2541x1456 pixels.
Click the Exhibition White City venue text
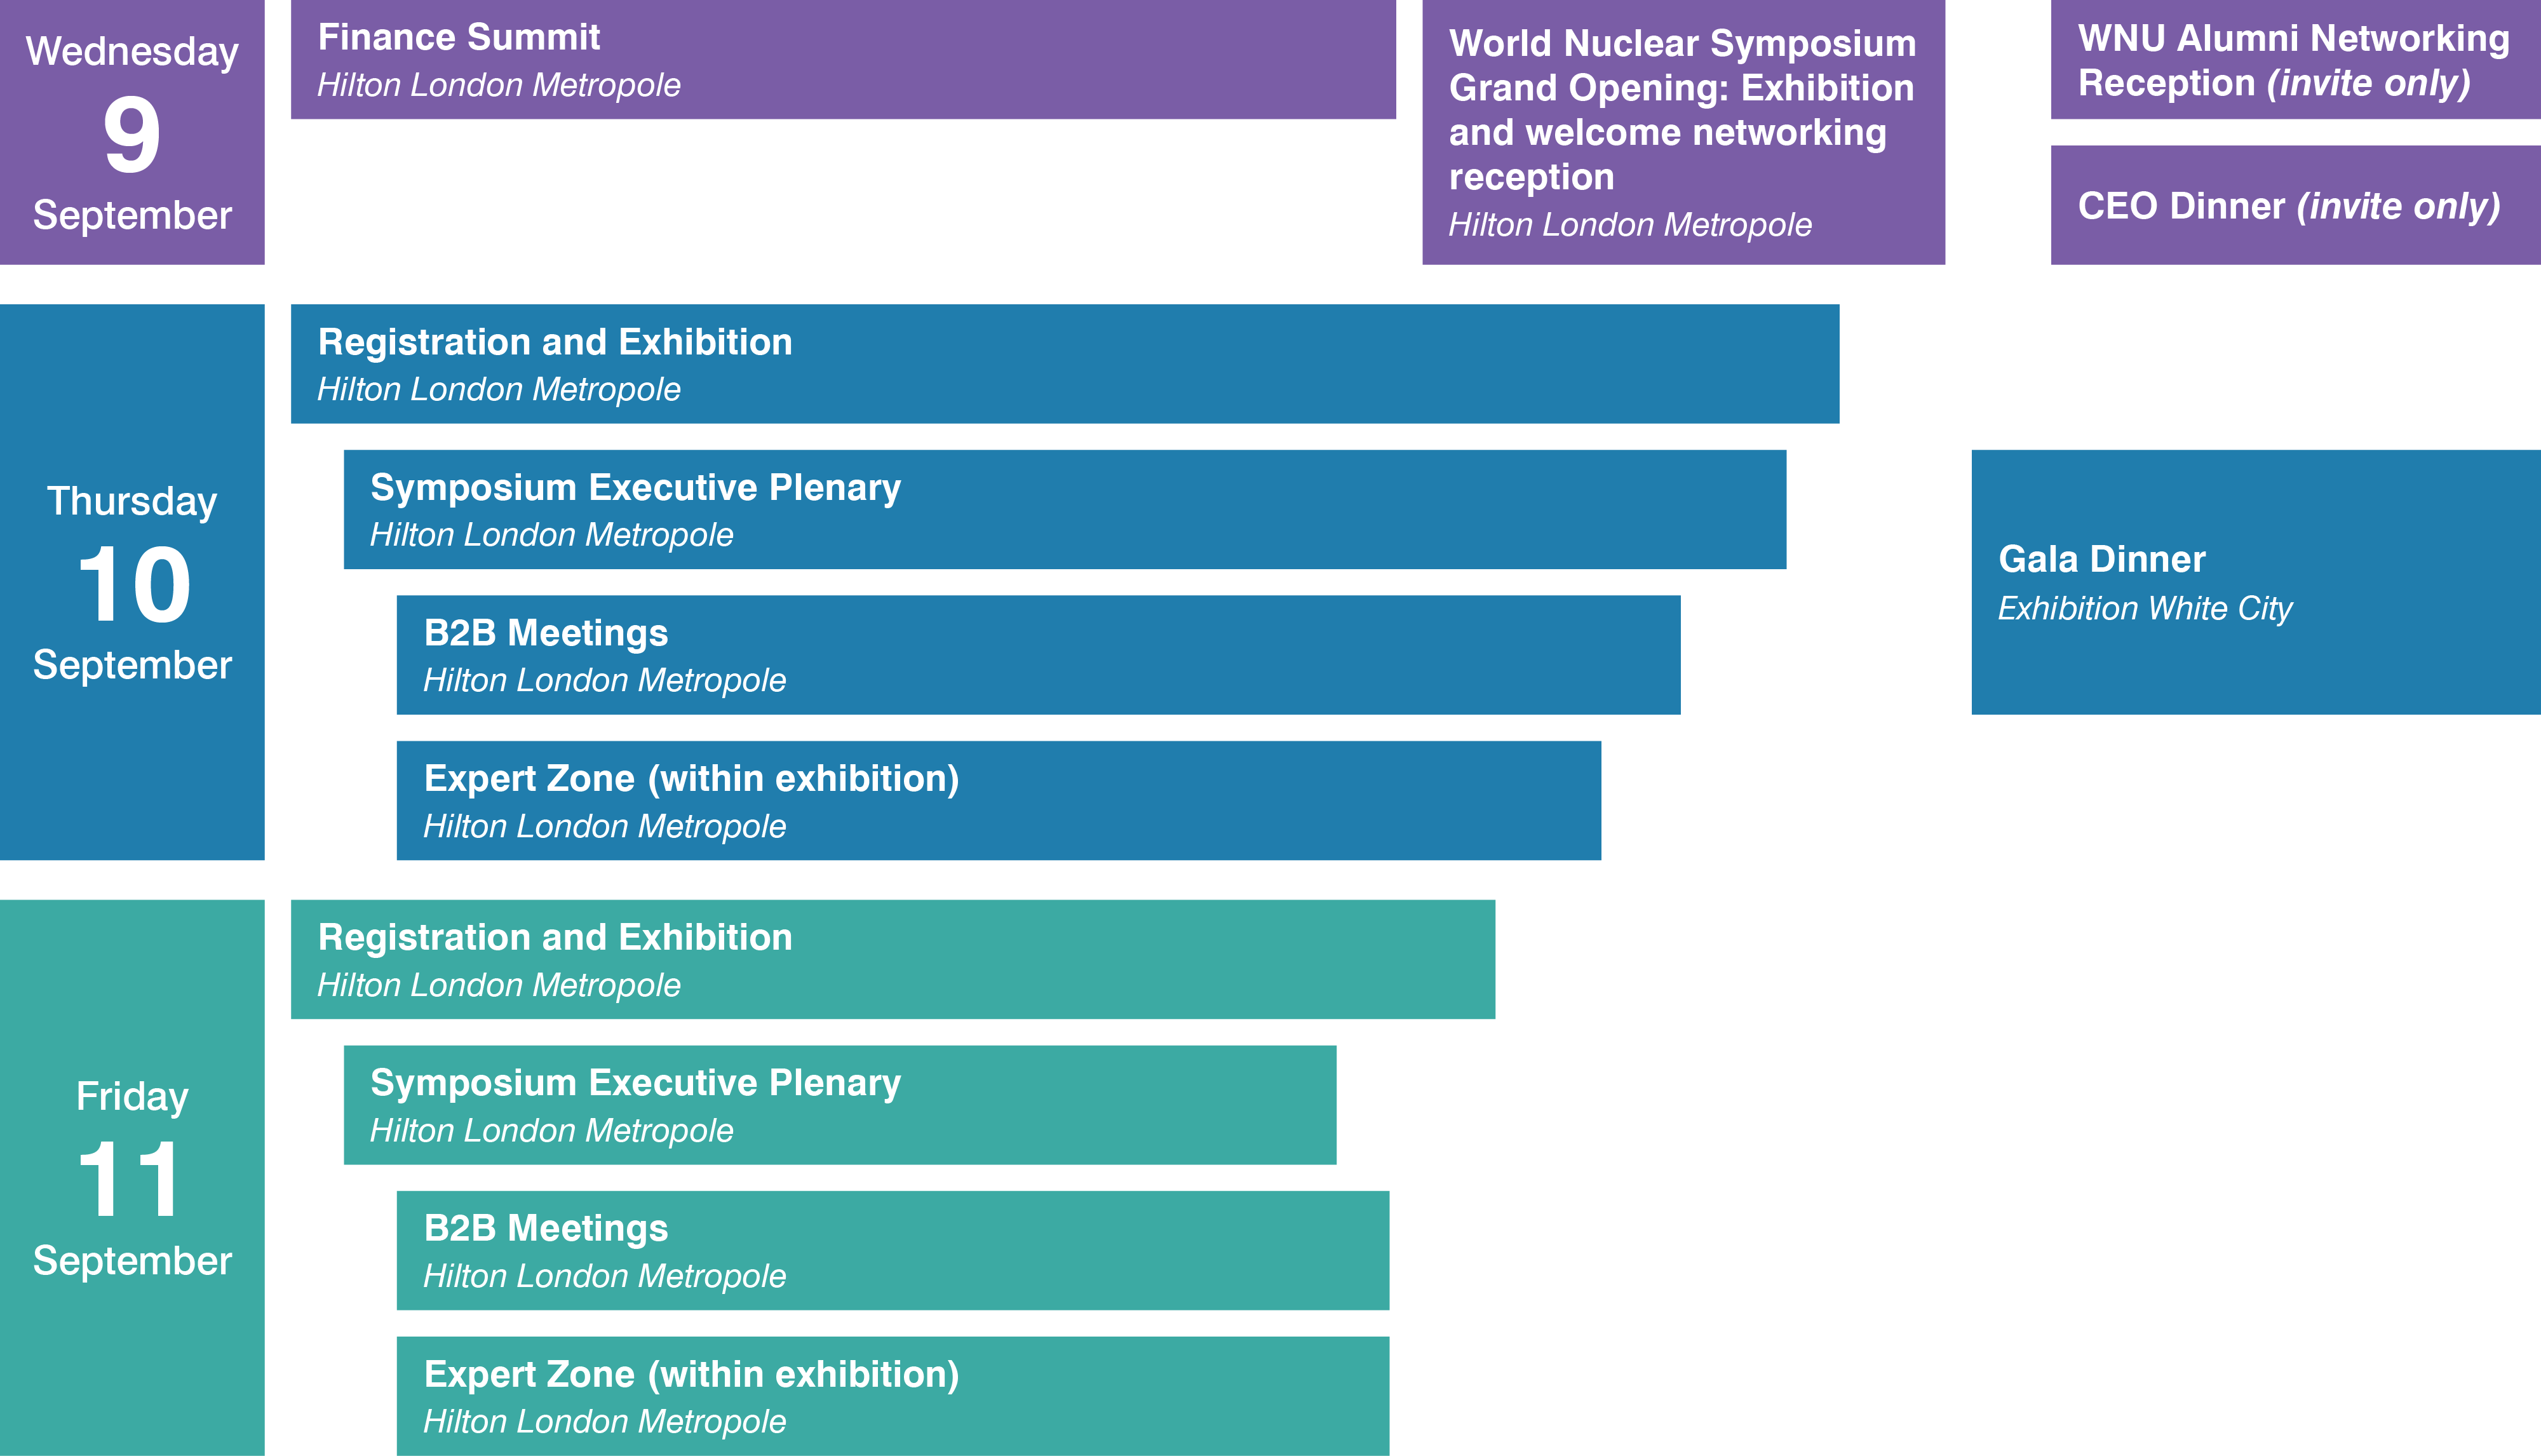[x=2144, y=608]
